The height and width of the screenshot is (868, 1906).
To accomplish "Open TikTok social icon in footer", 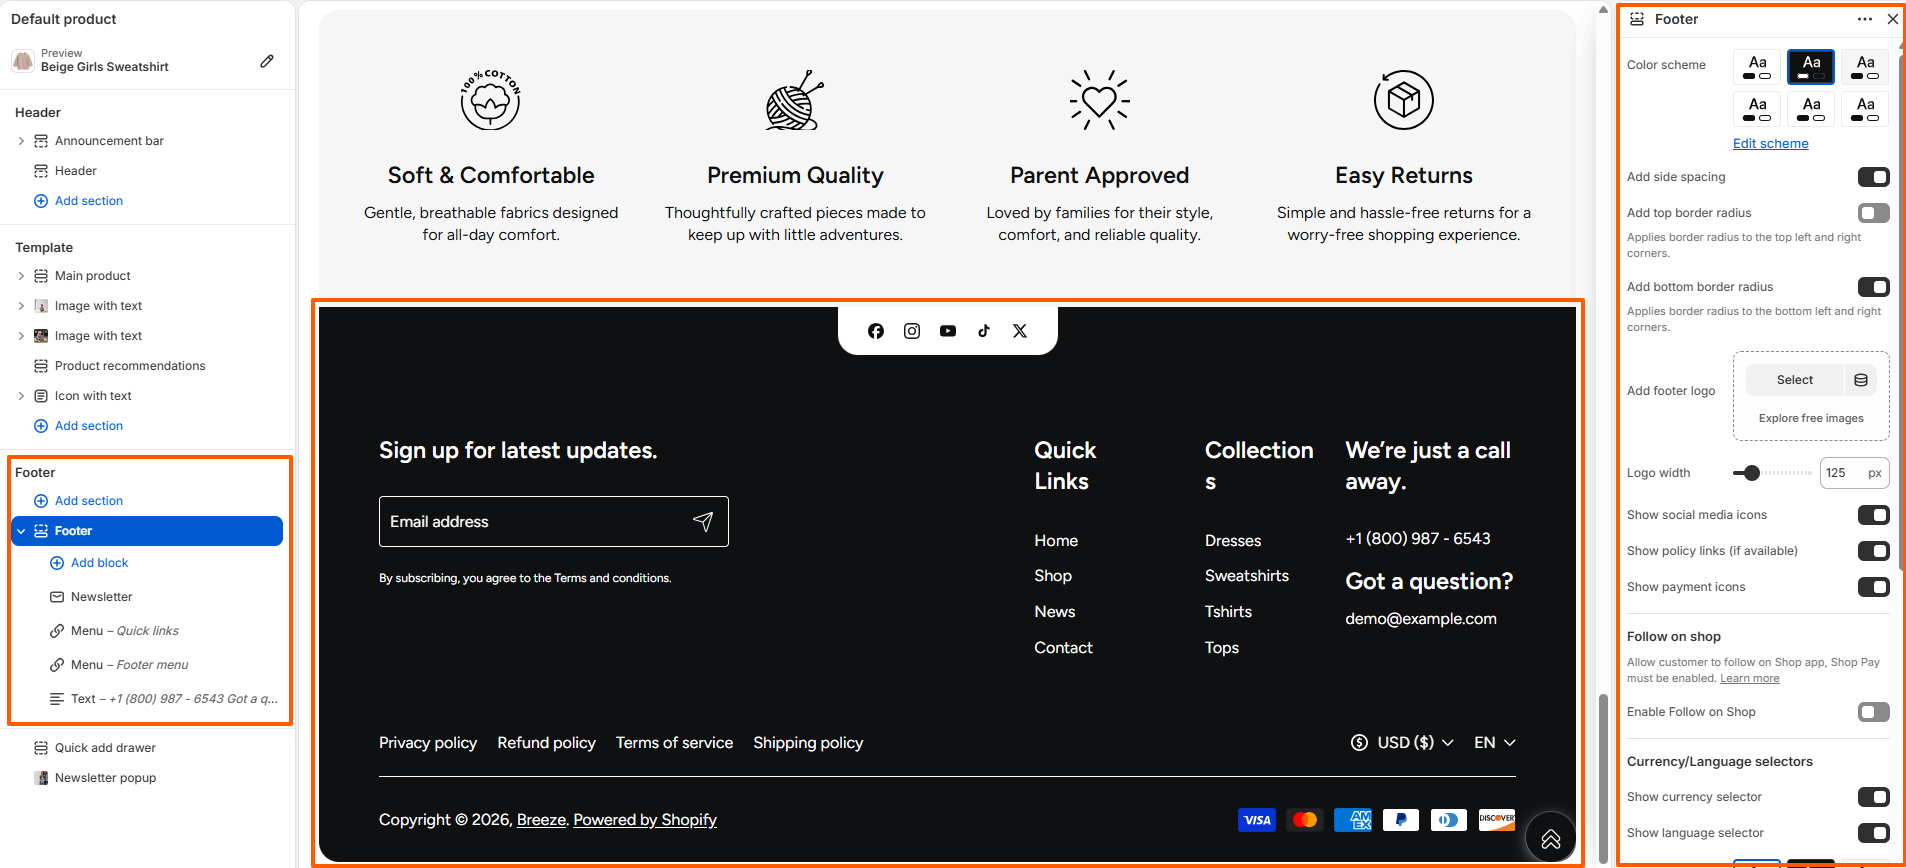I will pyautogui.click(x=984, y=331).
